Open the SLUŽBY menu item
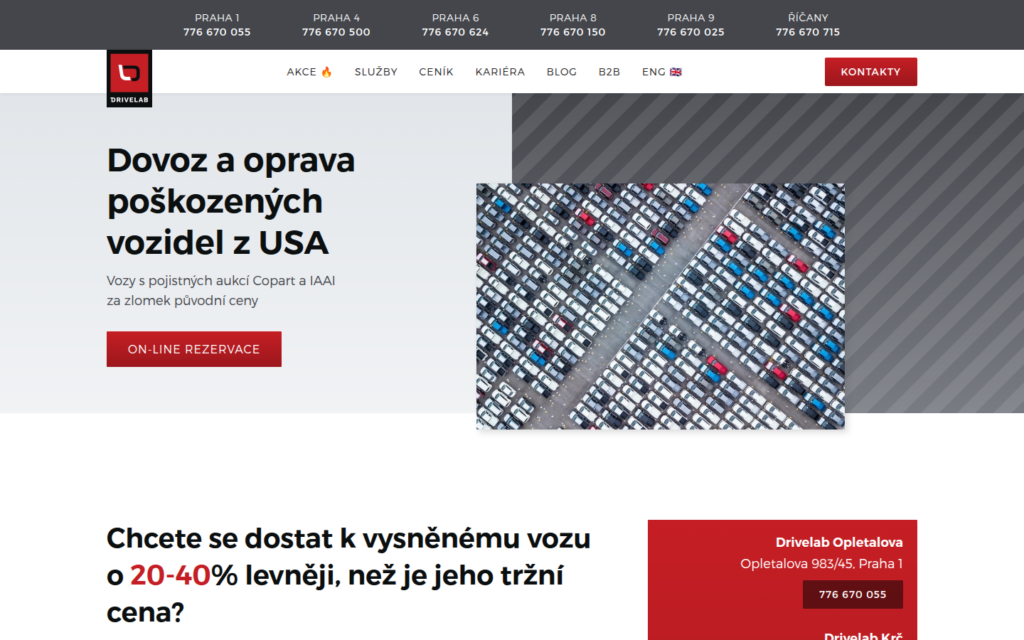 (x=376, y=72)
